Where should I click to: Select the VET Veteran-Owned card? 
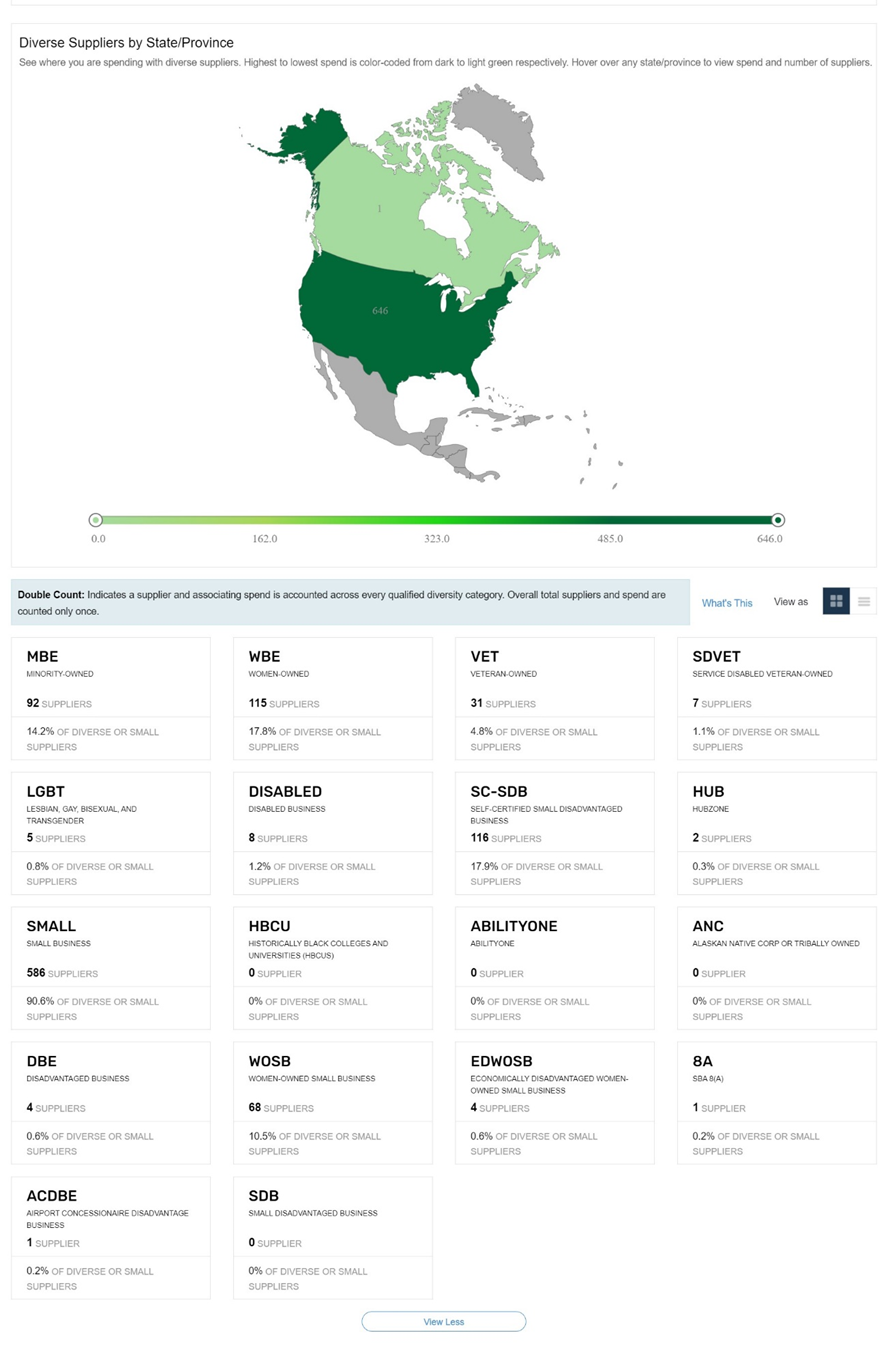[555, 698]
